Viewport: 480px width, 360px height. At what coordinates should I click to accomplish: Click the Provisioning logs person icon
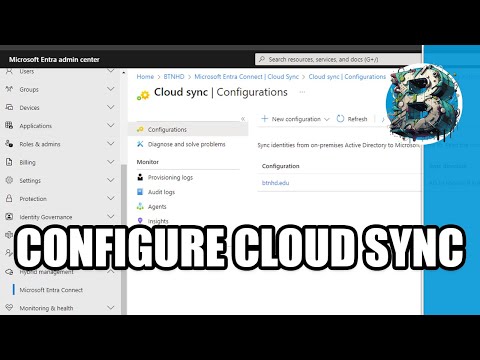pos(140,177)
